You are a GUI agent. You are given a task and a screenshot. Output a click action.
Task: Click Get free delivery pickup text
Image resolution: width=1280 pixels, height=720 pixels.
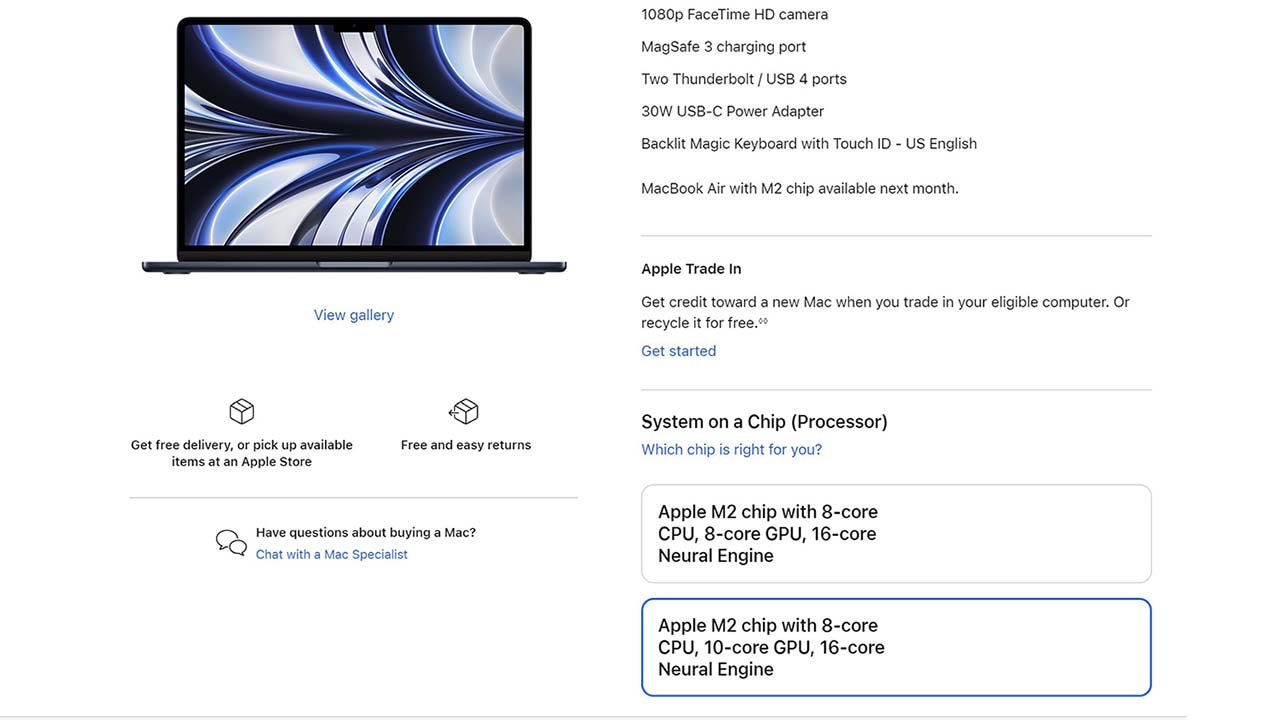[x=240, y=453]
